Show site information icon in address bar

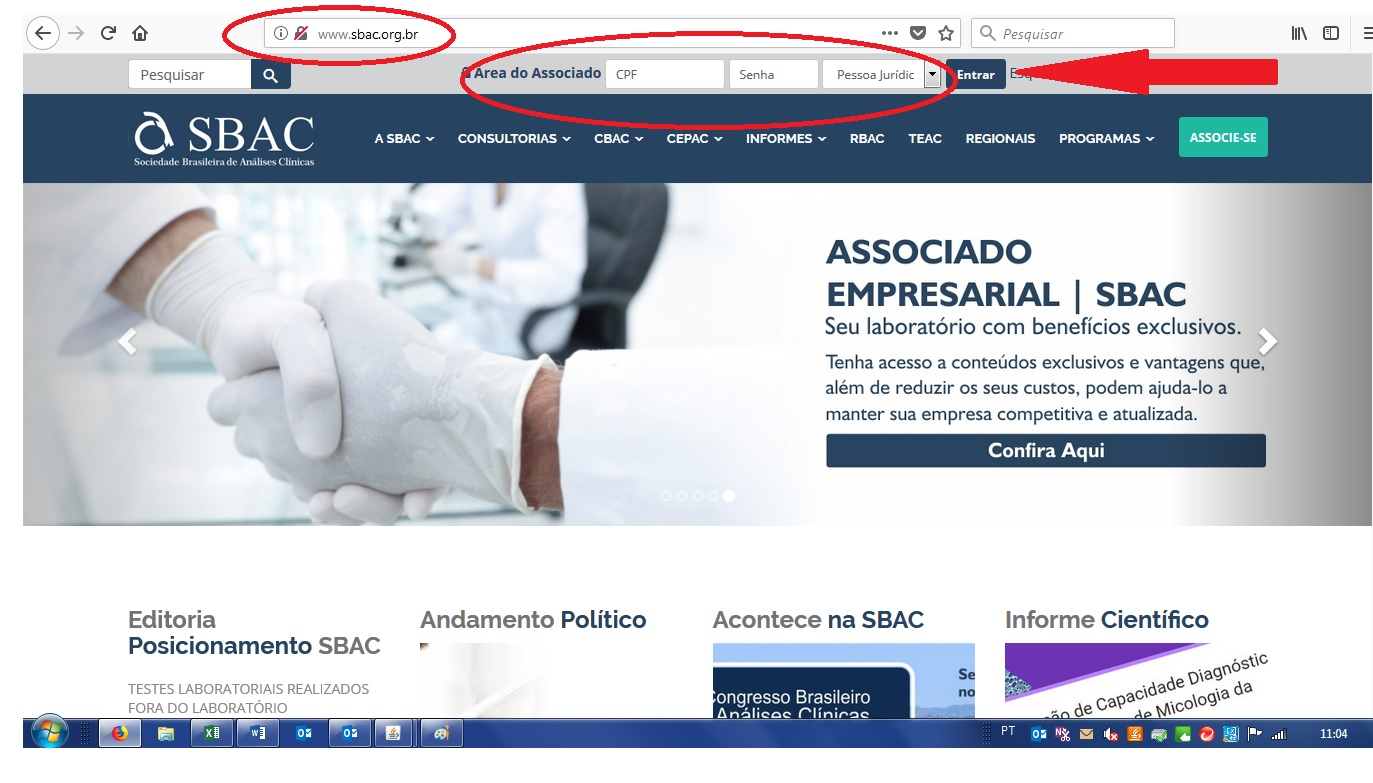281,33
